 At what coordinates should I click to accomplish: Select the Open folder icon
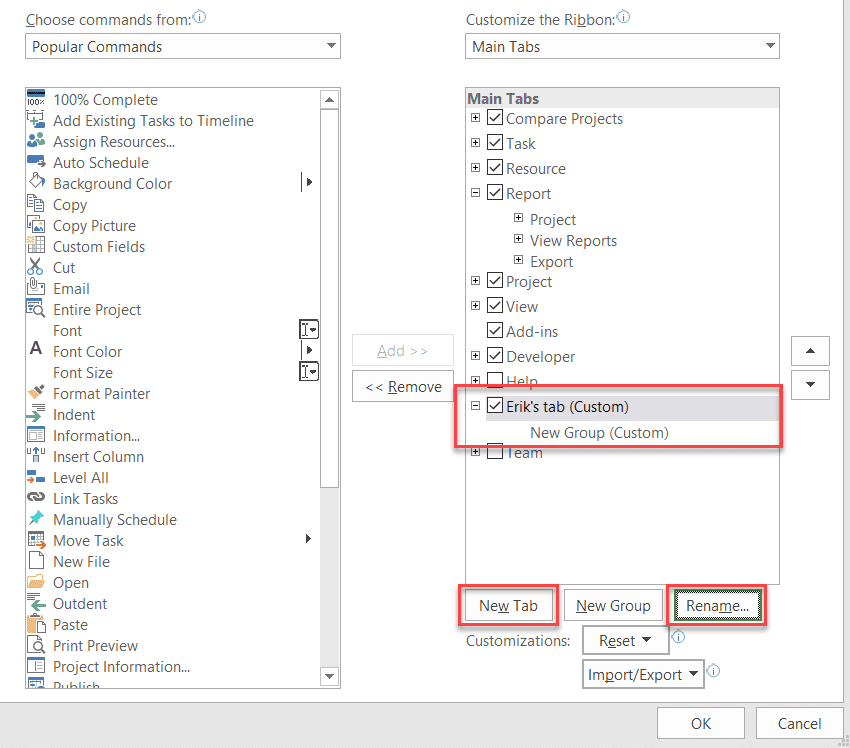click(36, 582)
